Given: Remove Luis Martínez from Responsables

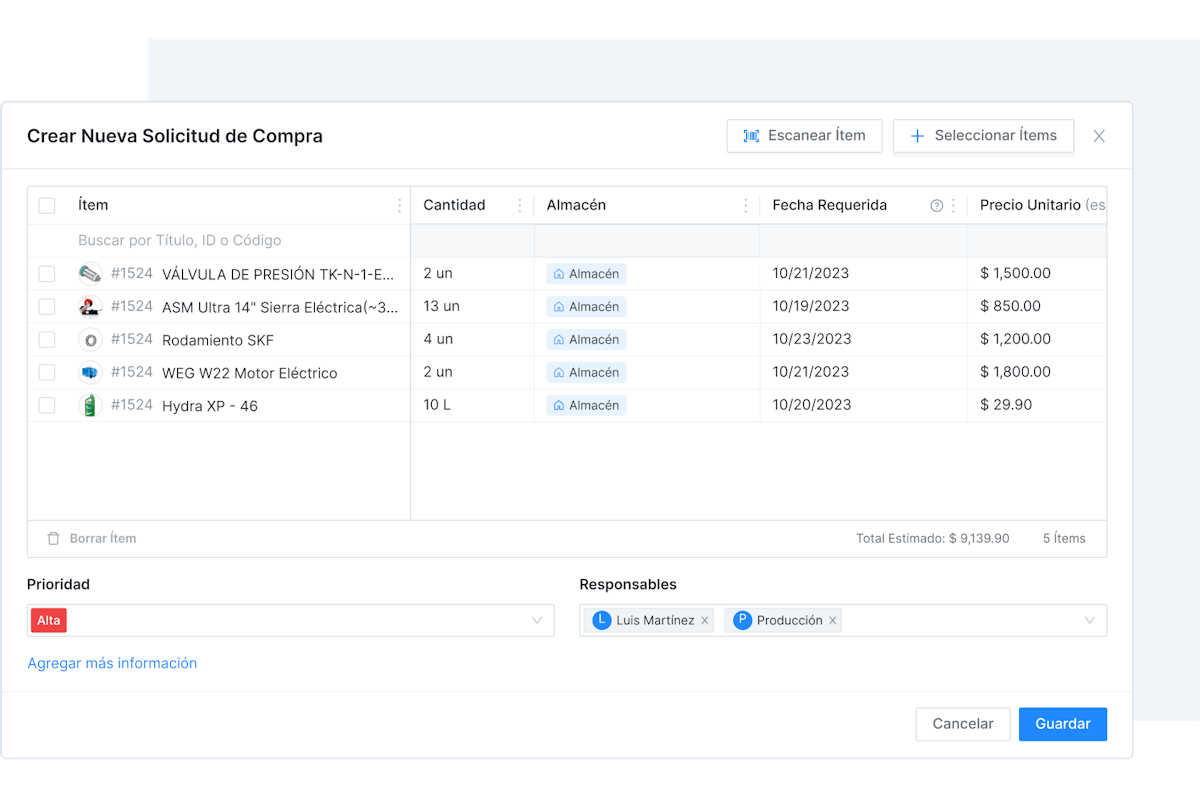Looking at the screenshot, I should coord(705,621).
